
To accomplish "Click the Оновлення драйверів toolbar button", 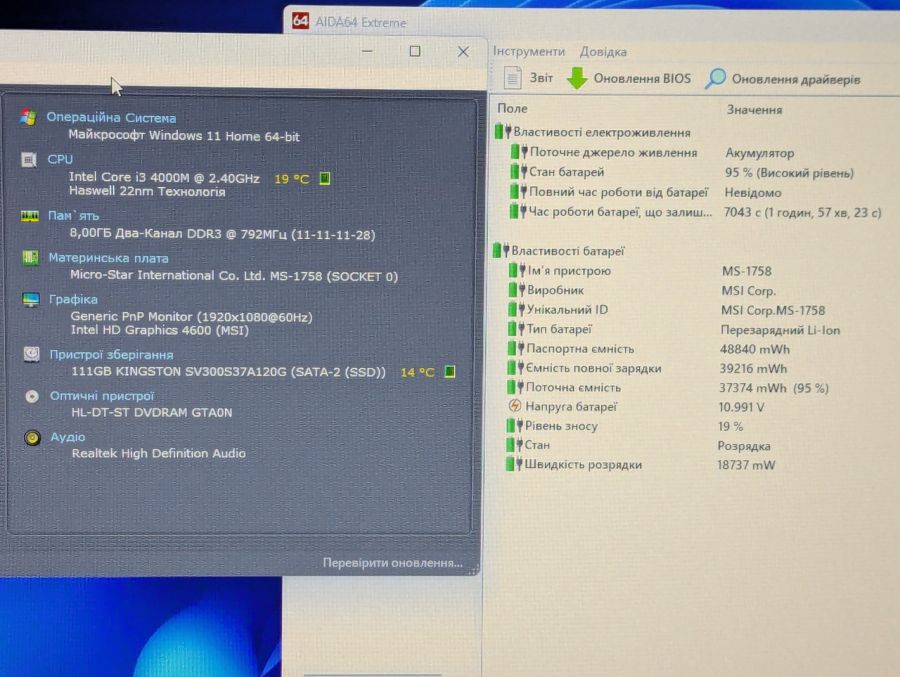I will [x=783, y=79].
